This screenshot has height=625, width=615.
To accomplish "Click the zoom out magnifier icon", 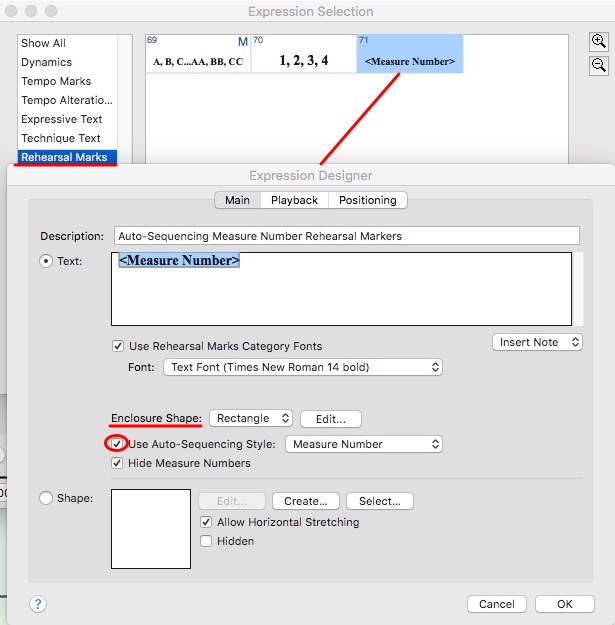I will click(x=598, y=64).
